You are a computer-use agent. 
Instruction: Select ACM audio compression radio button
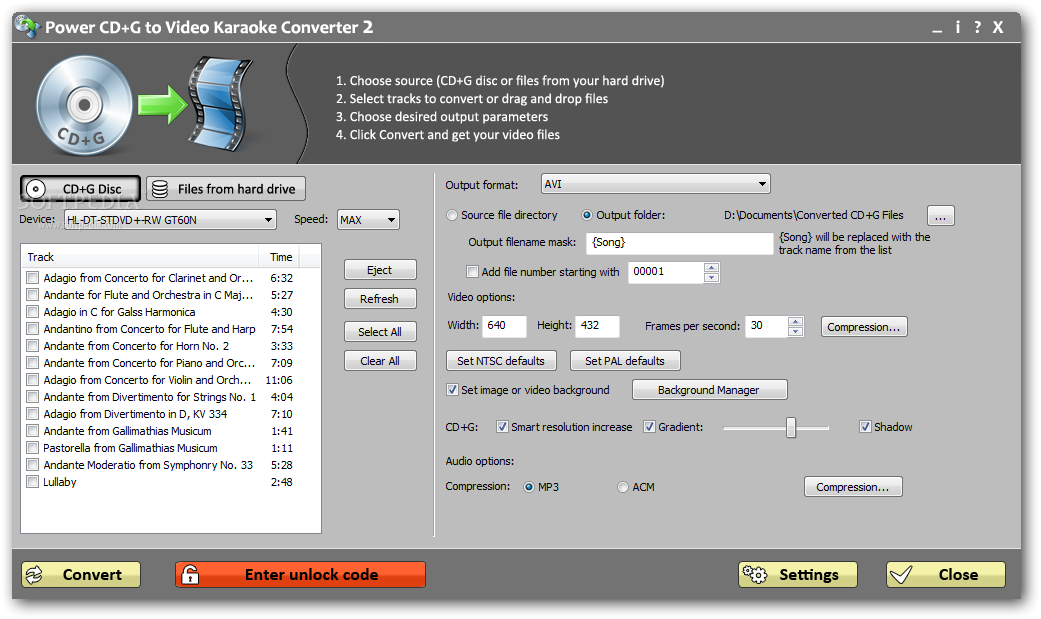coord(623,487)
